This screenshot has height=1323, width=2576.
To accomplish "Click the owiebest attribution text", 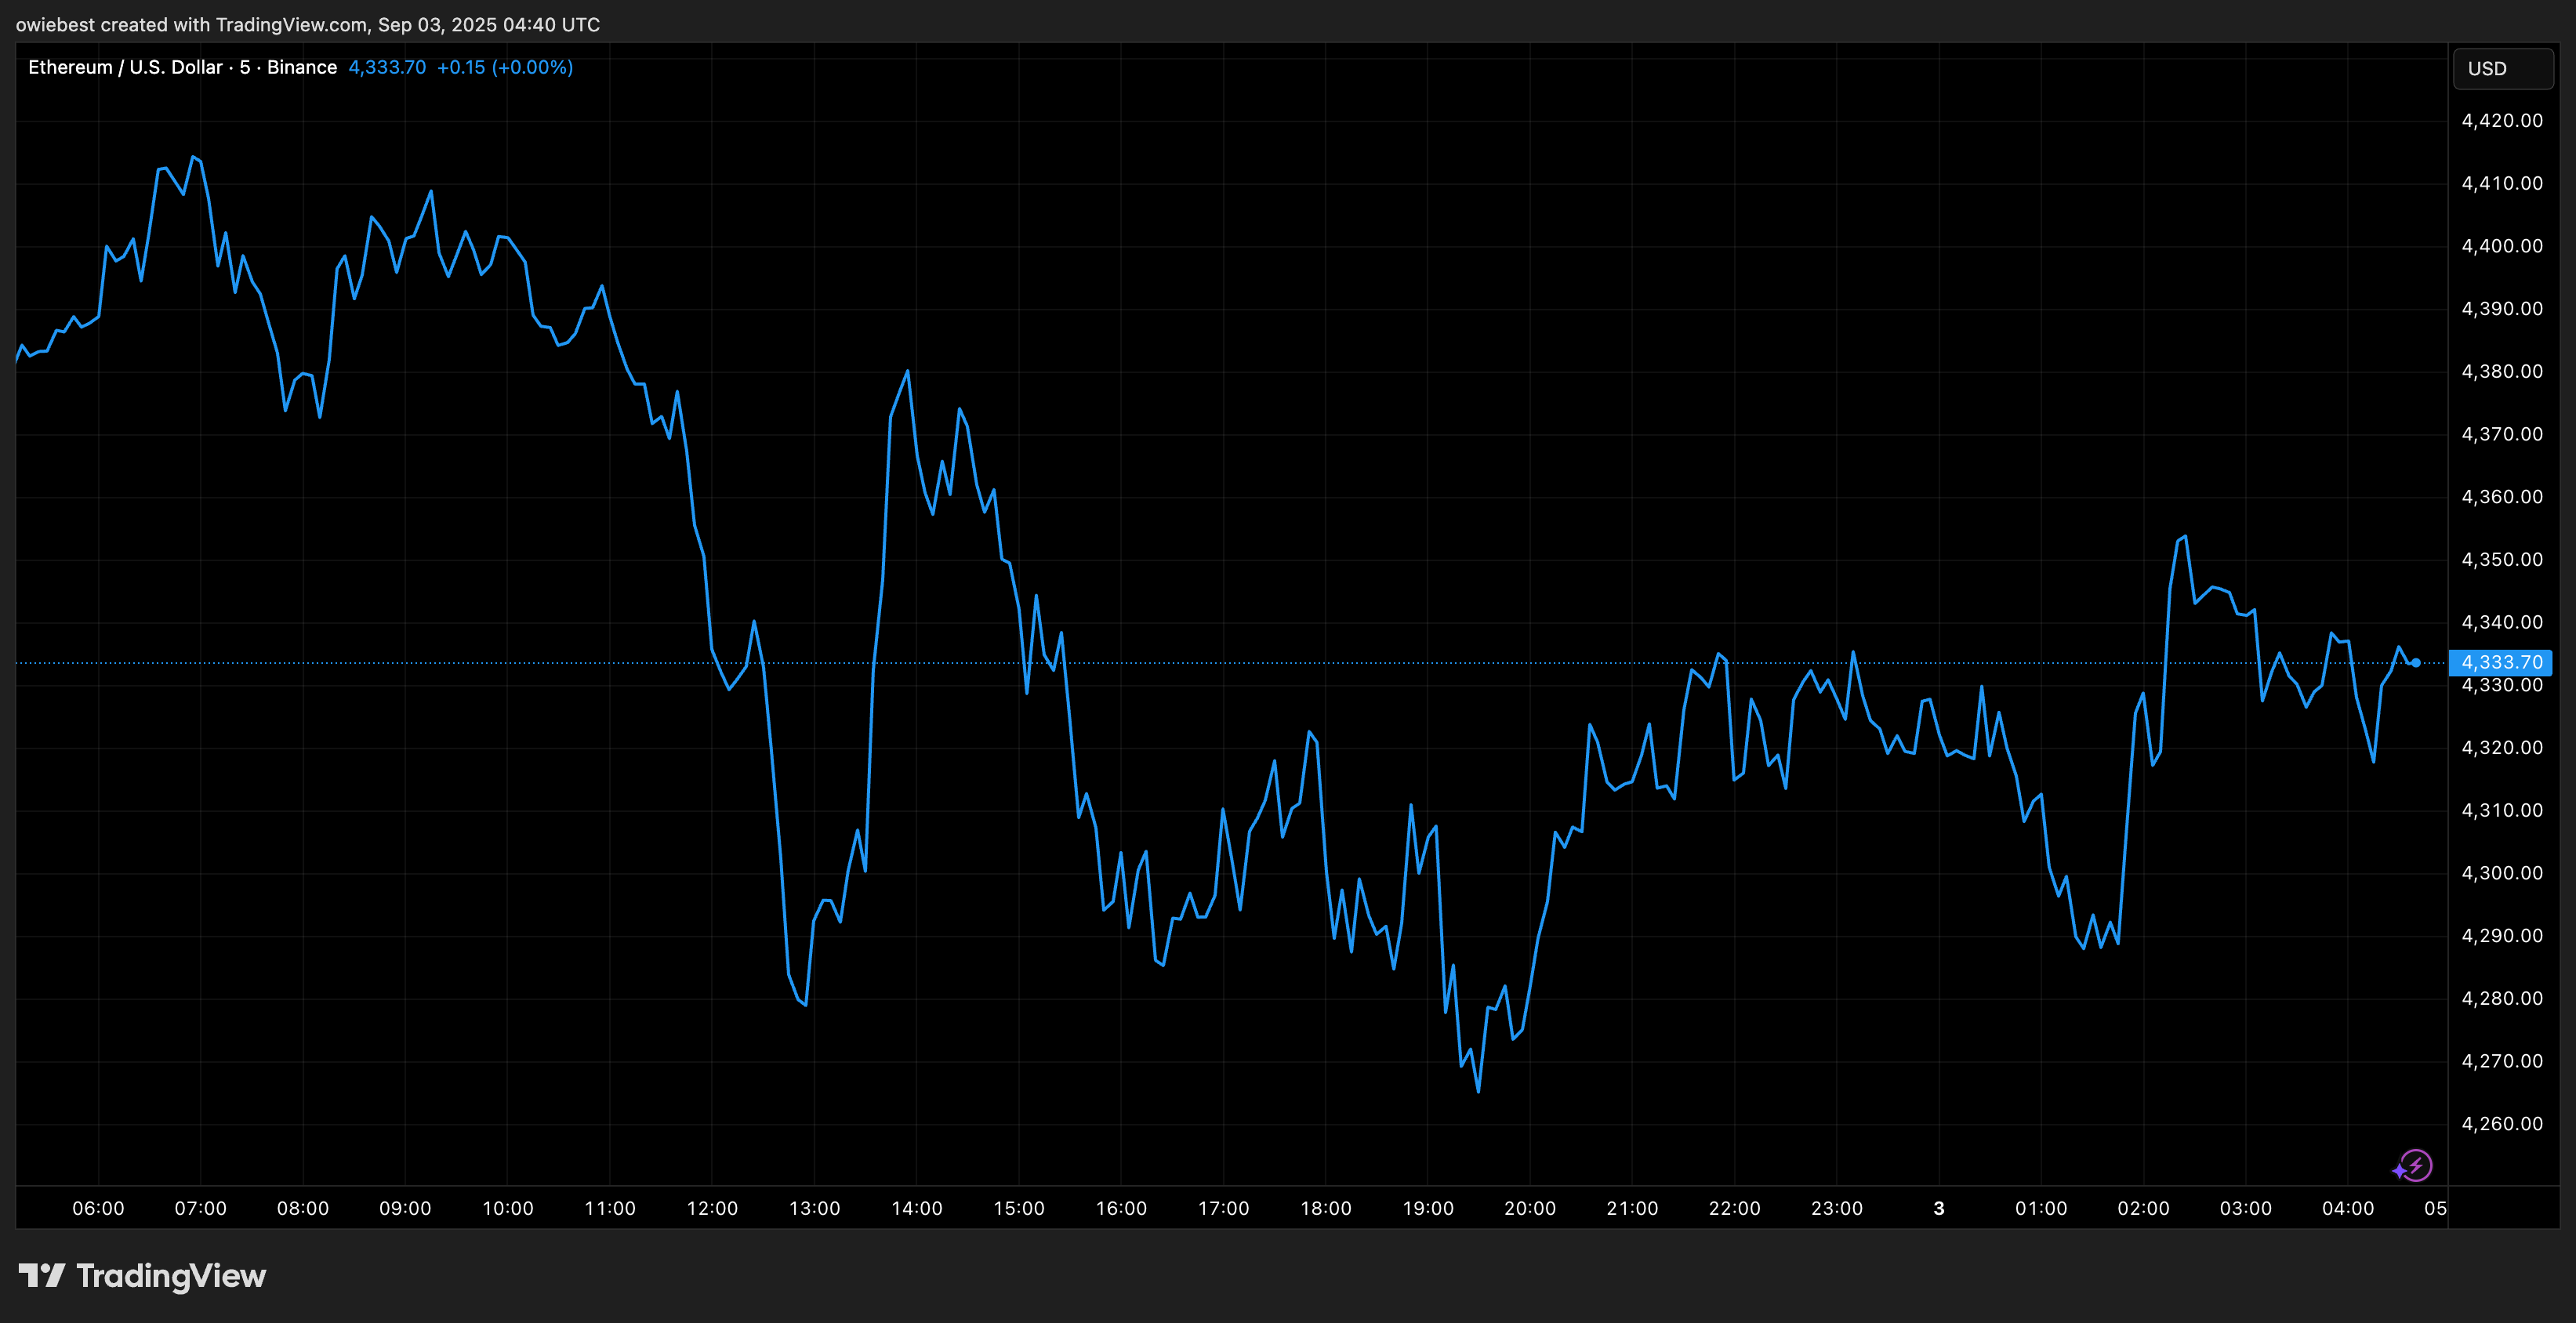I will (x=55, y=24).
